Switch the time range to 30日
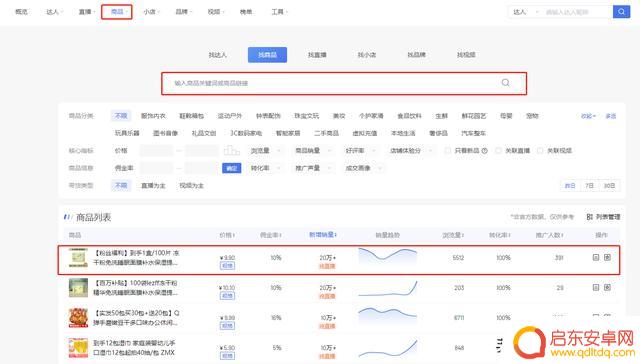 point(609,185)
